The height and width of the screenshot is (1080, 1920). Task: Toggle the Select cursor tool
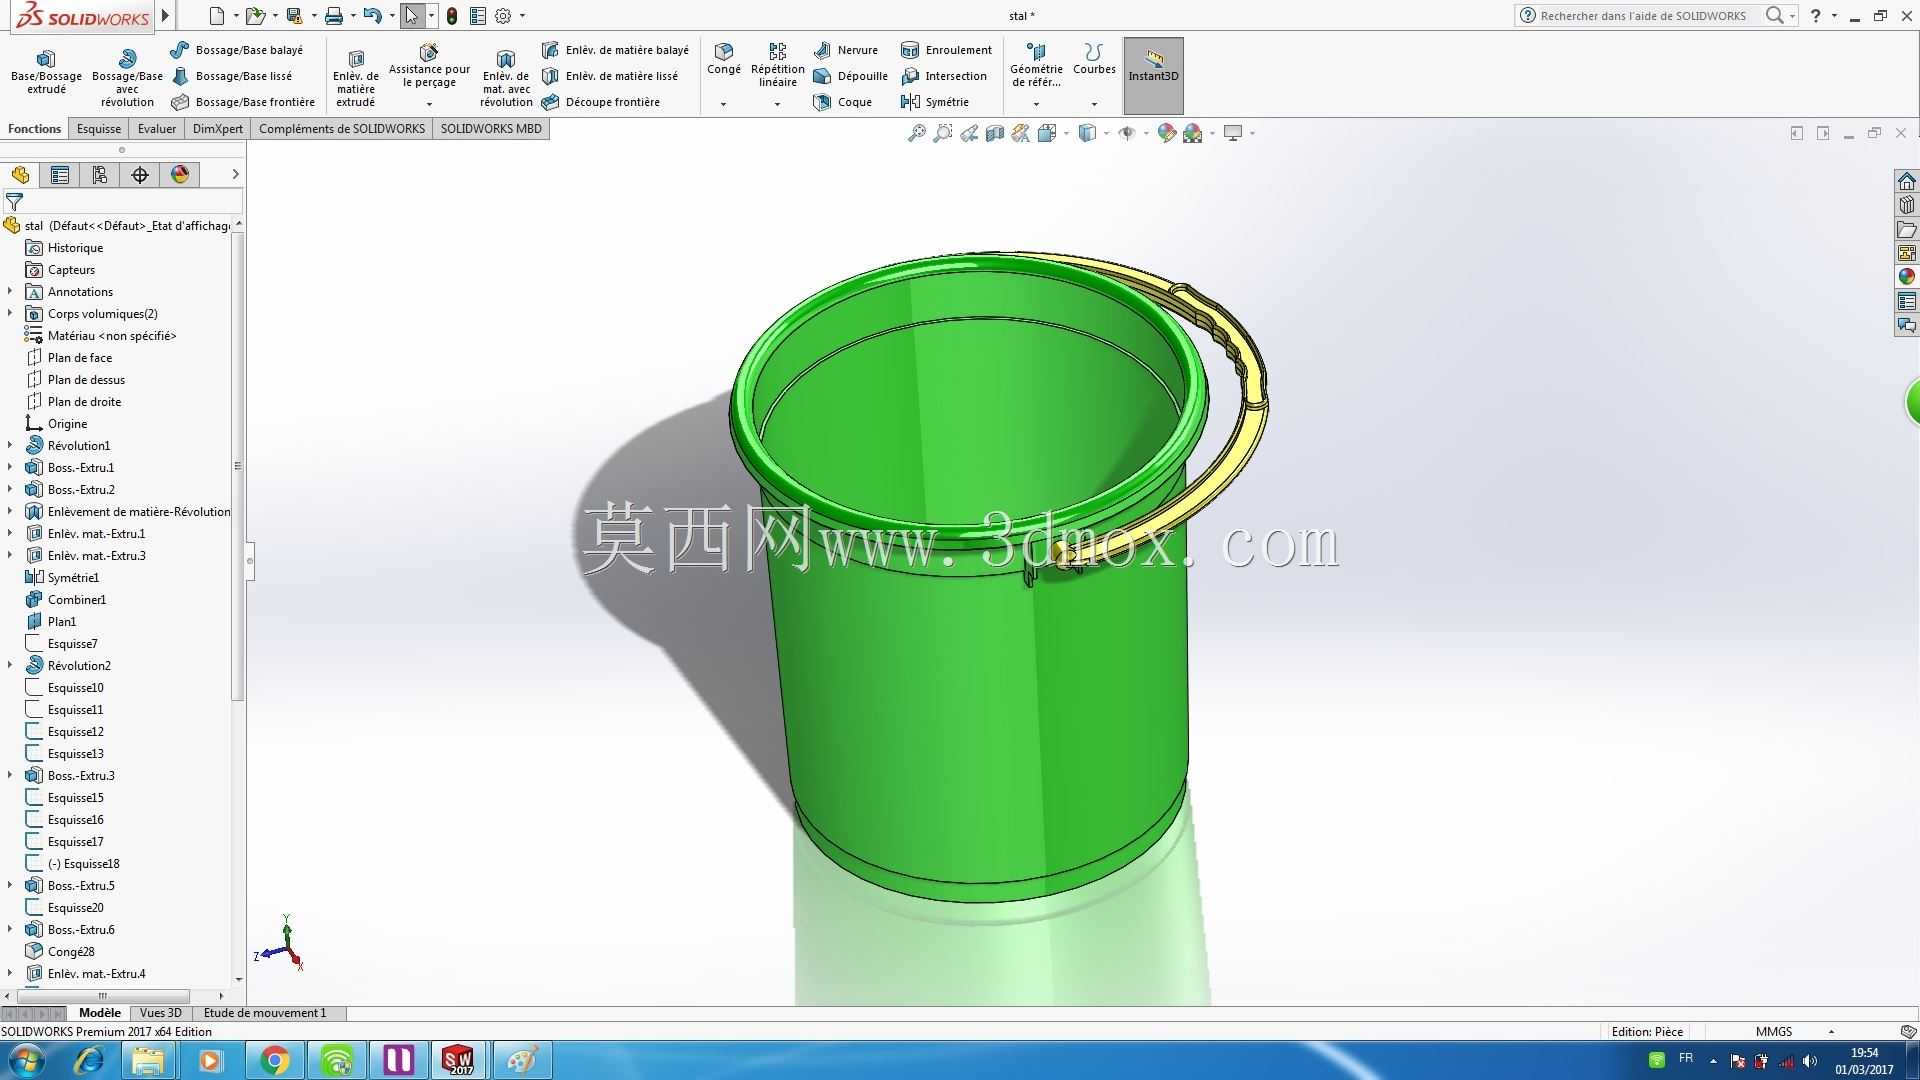(411, 16)
